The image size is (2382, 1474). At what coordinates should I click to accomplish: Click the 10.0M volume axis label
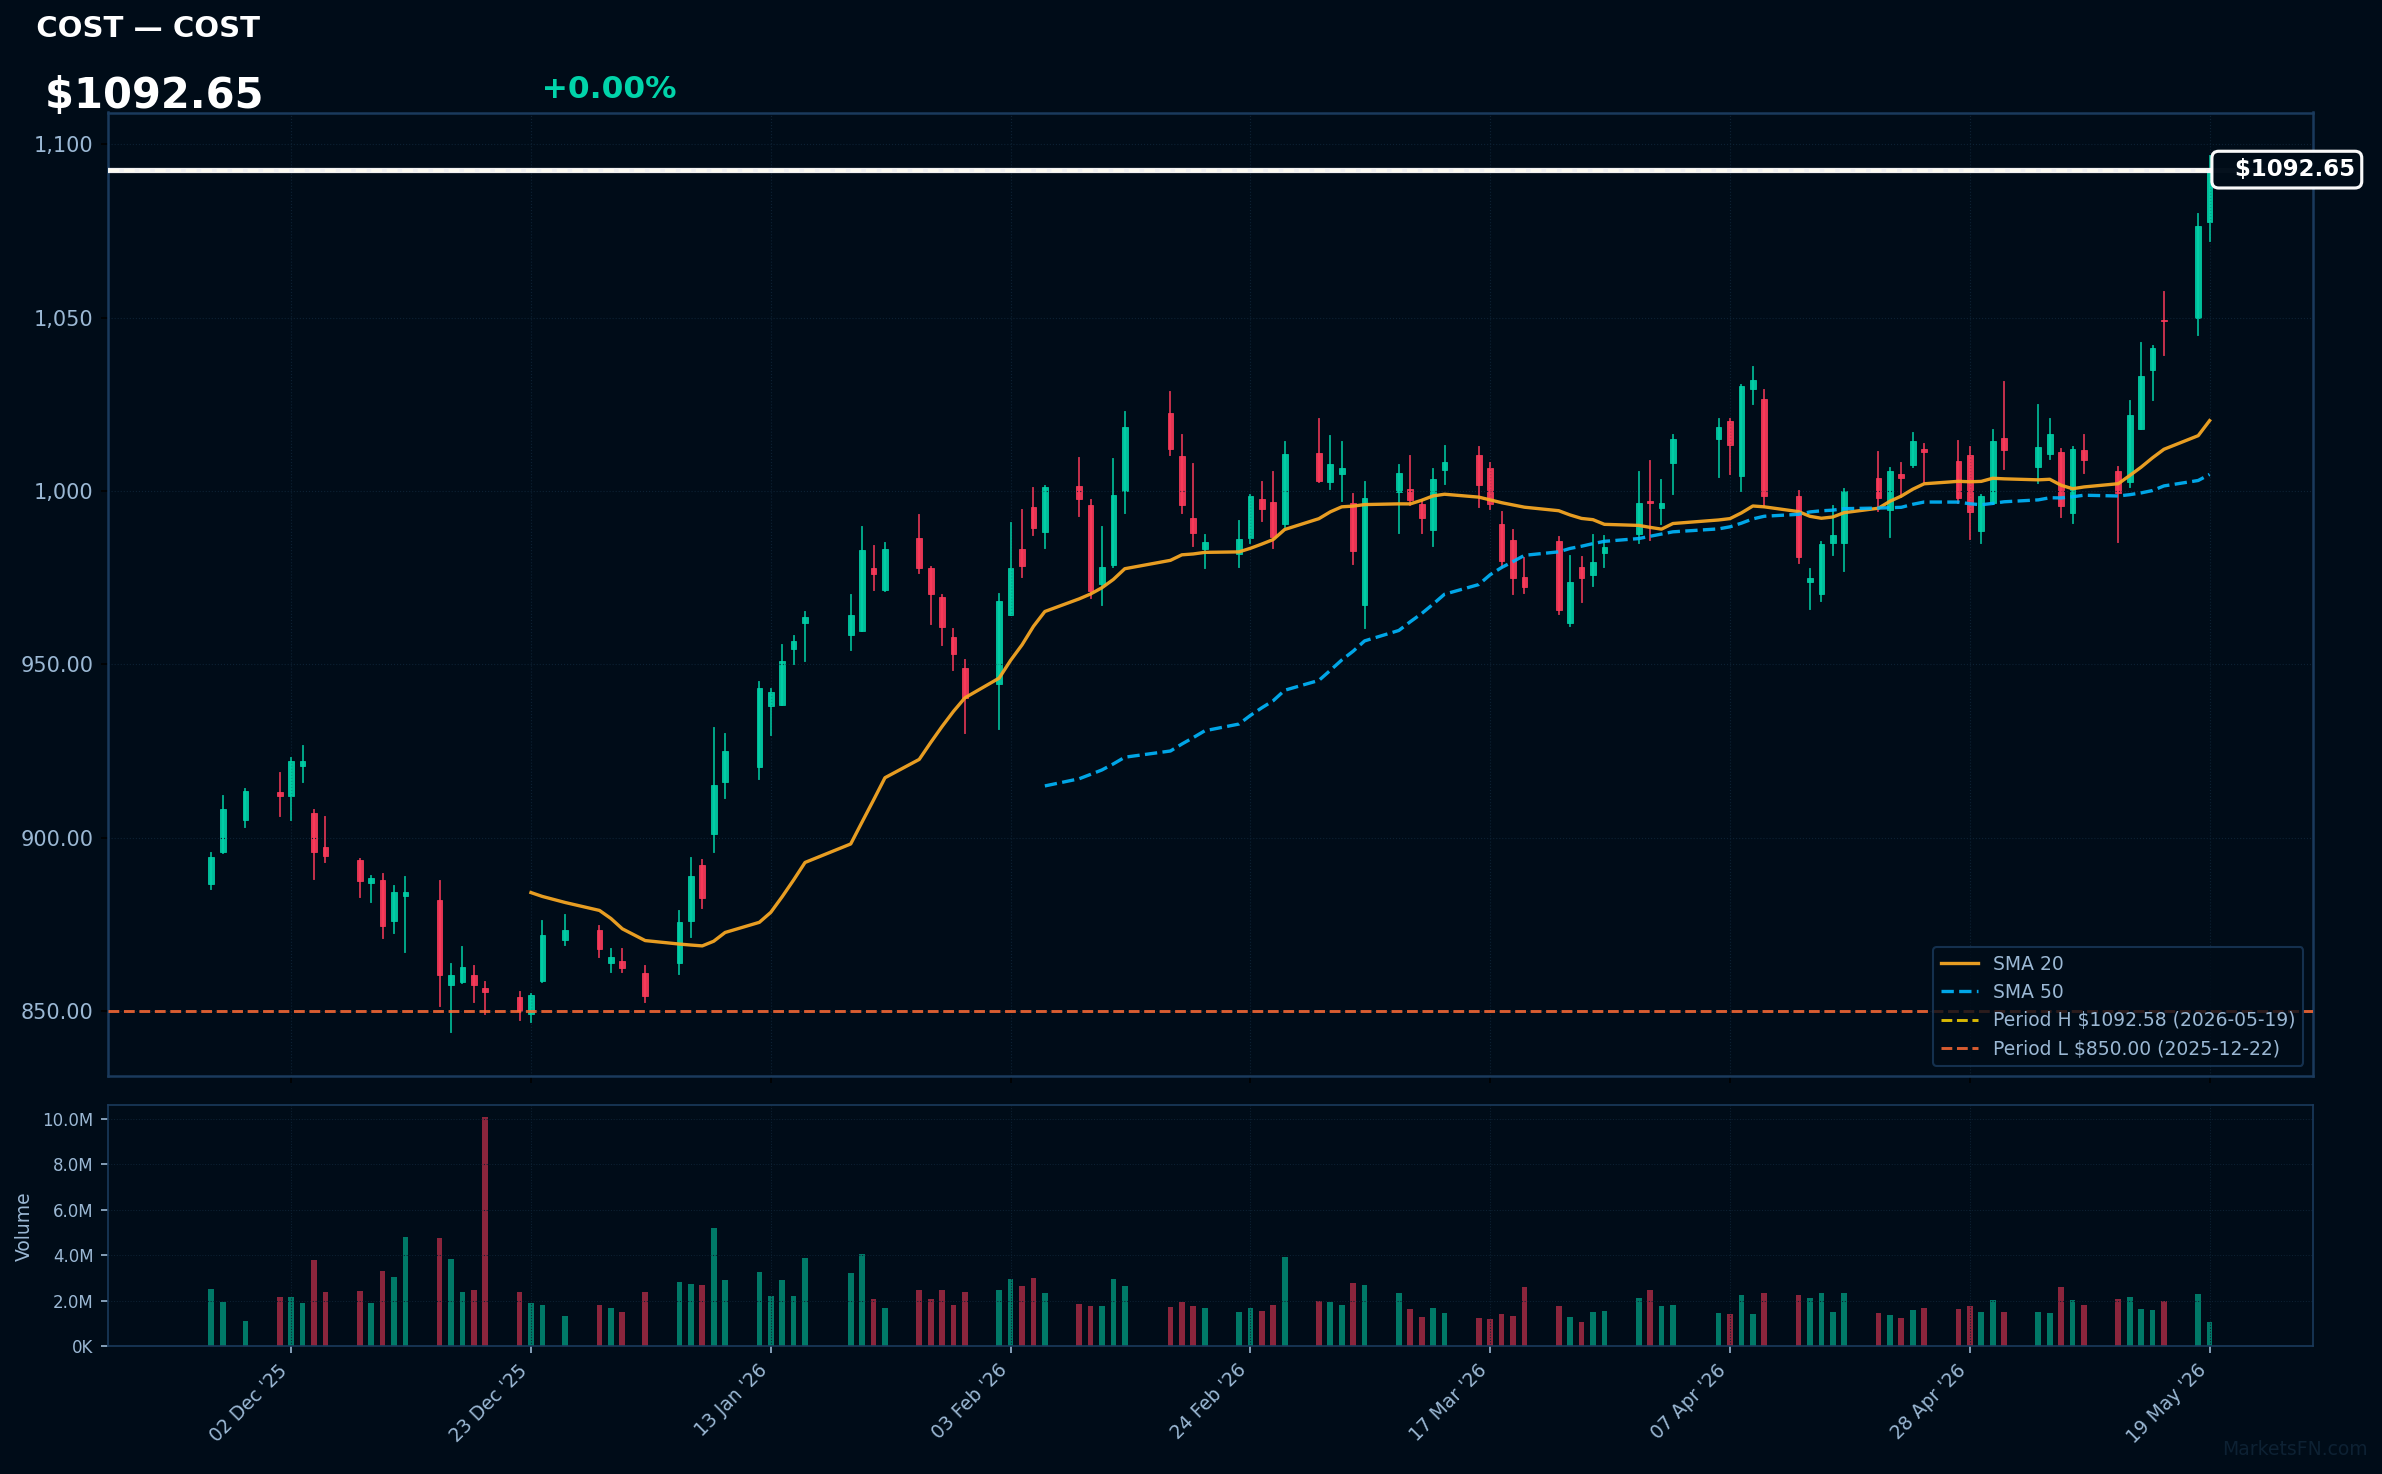(x=68, y=1120)
